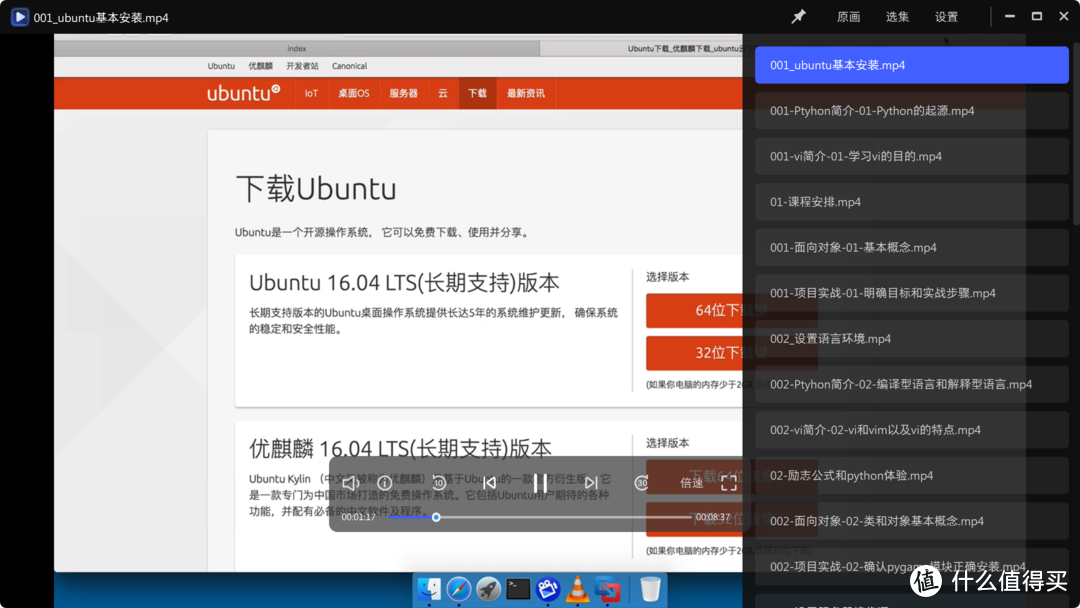Open video info with the circled i icon
The image size is (1080, 608).
(x=385, y=483)
